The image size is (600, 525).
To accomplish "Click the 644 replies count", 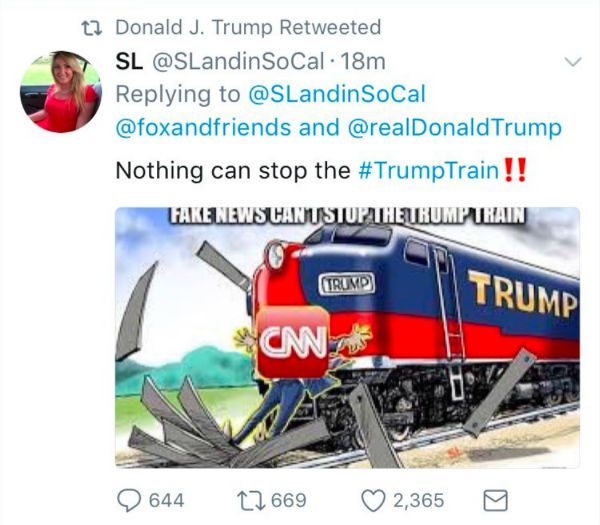I will point(166,499).
